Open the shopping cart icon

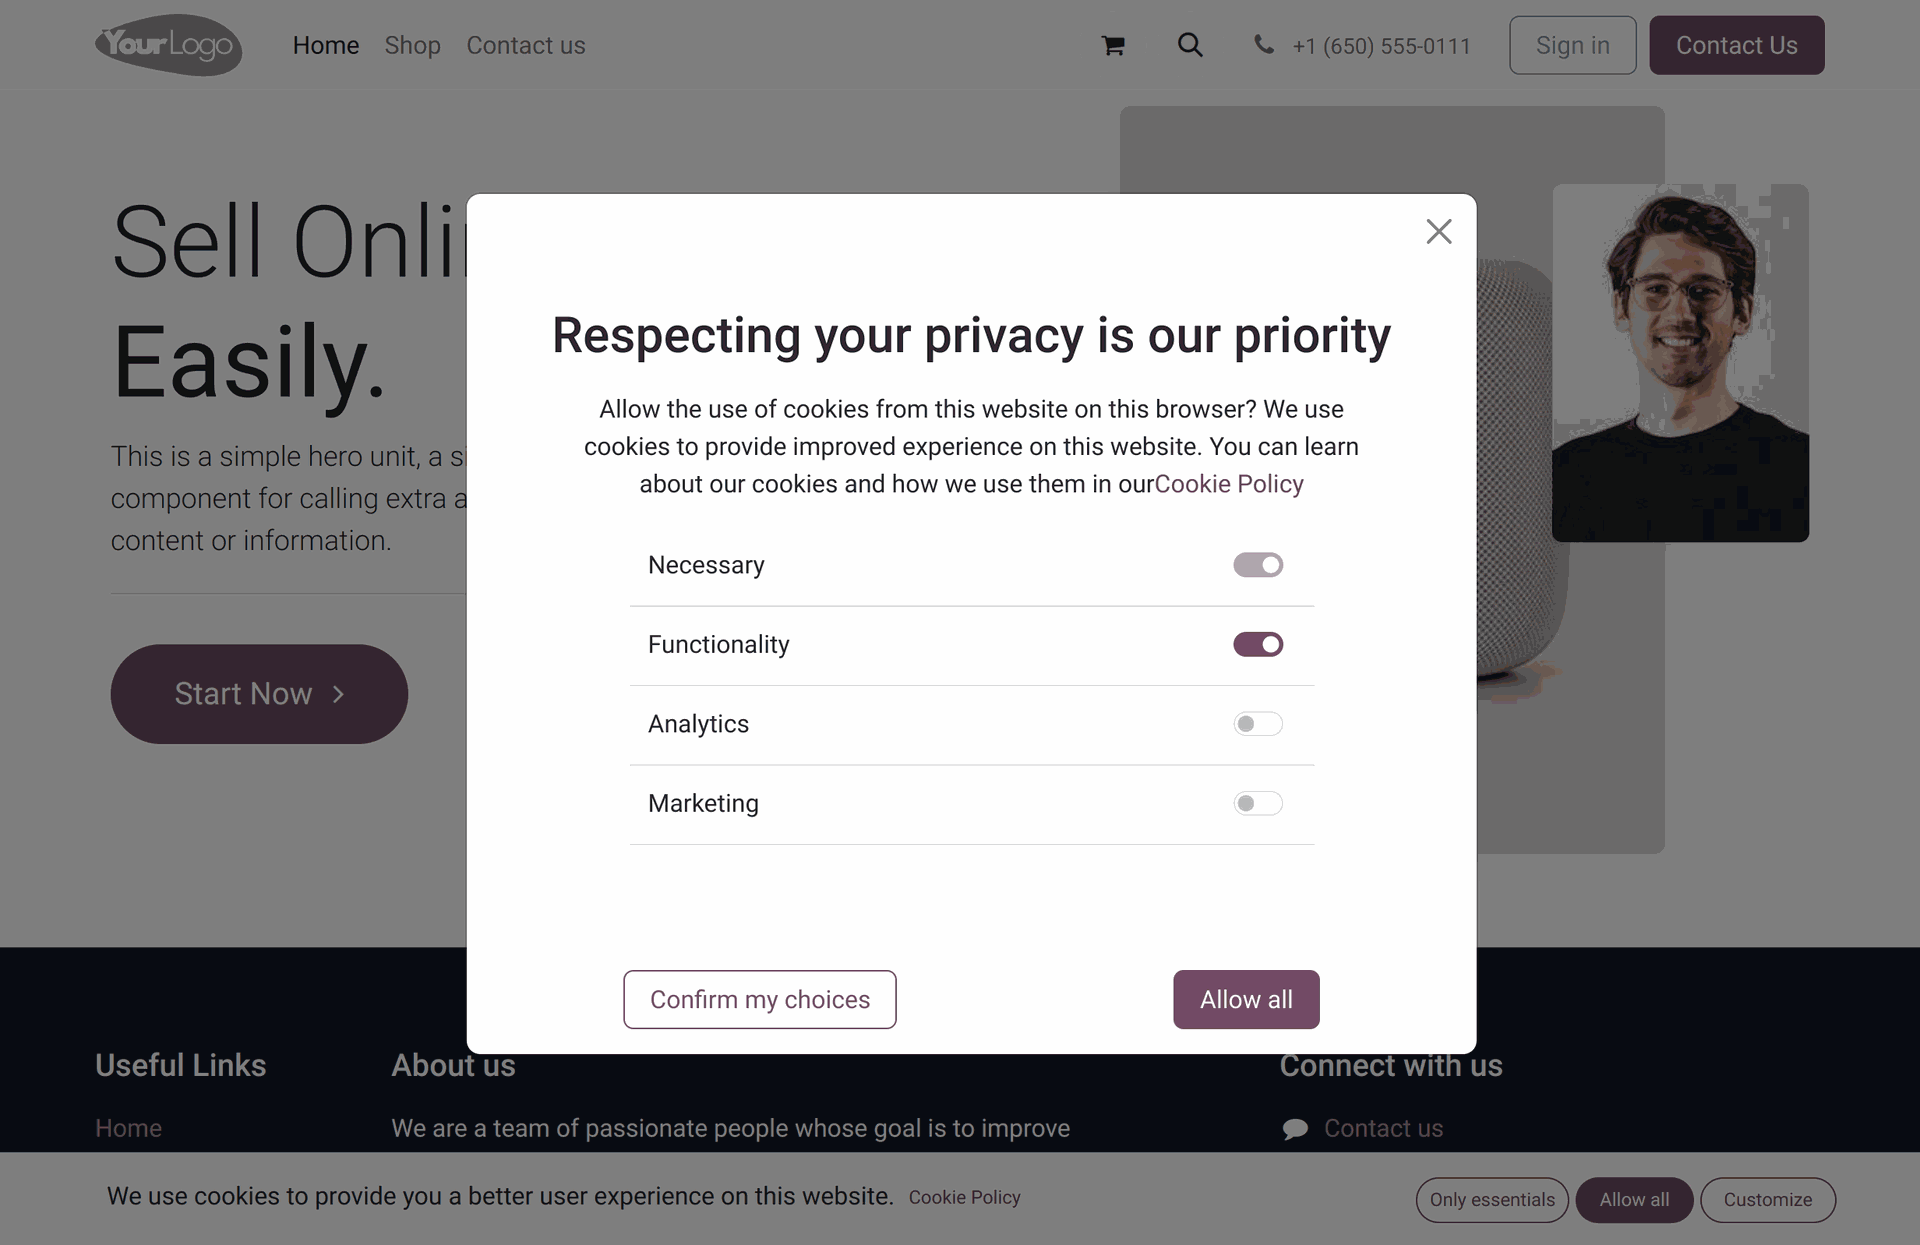click(1113, 45)
